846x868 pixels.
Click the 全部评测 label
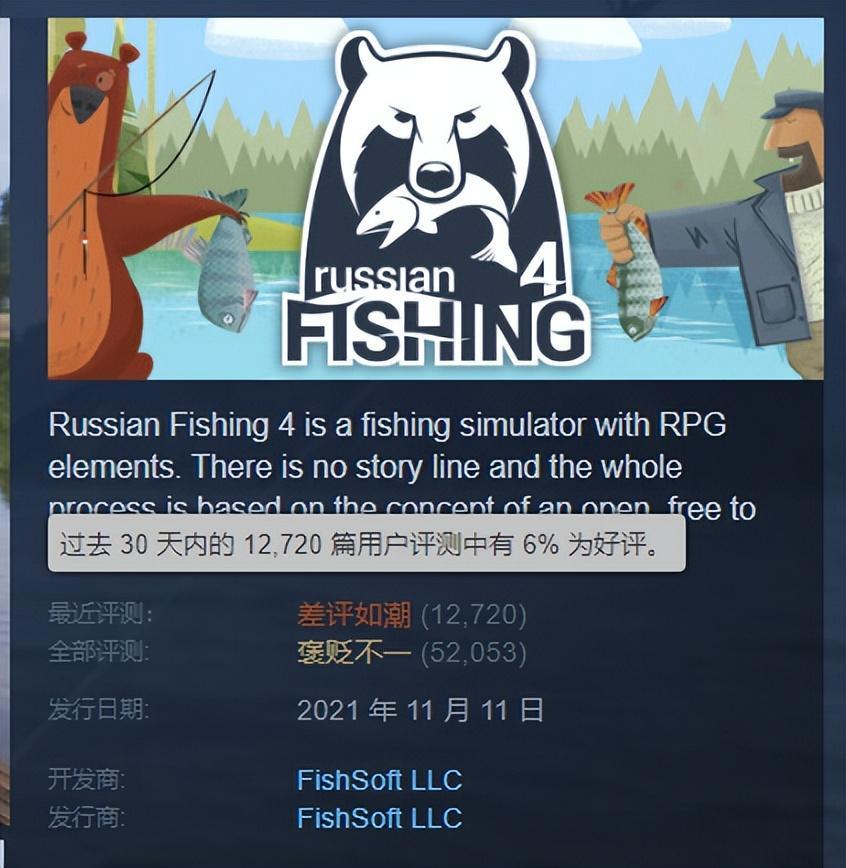(99, 652)
